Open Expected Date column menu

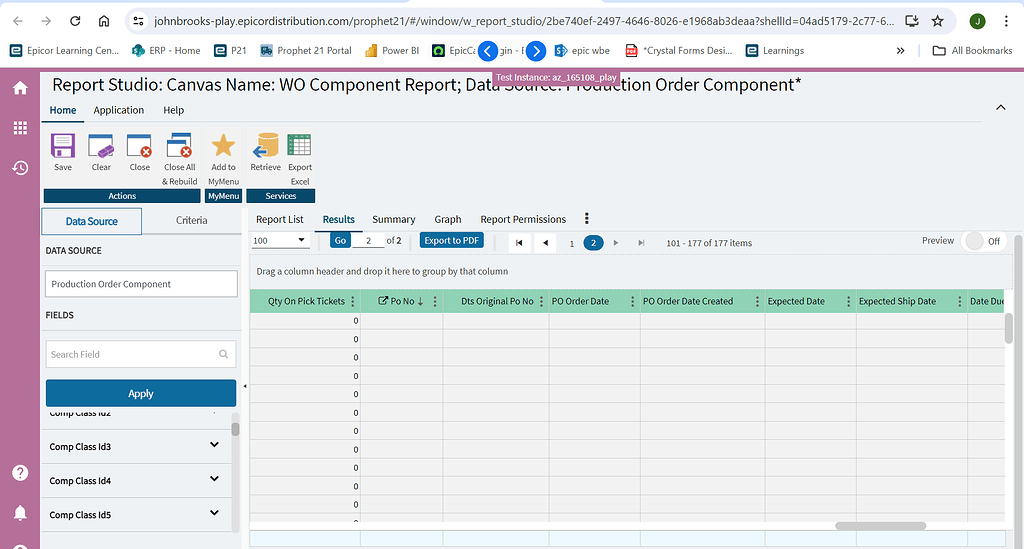click(x=848, y=301)
